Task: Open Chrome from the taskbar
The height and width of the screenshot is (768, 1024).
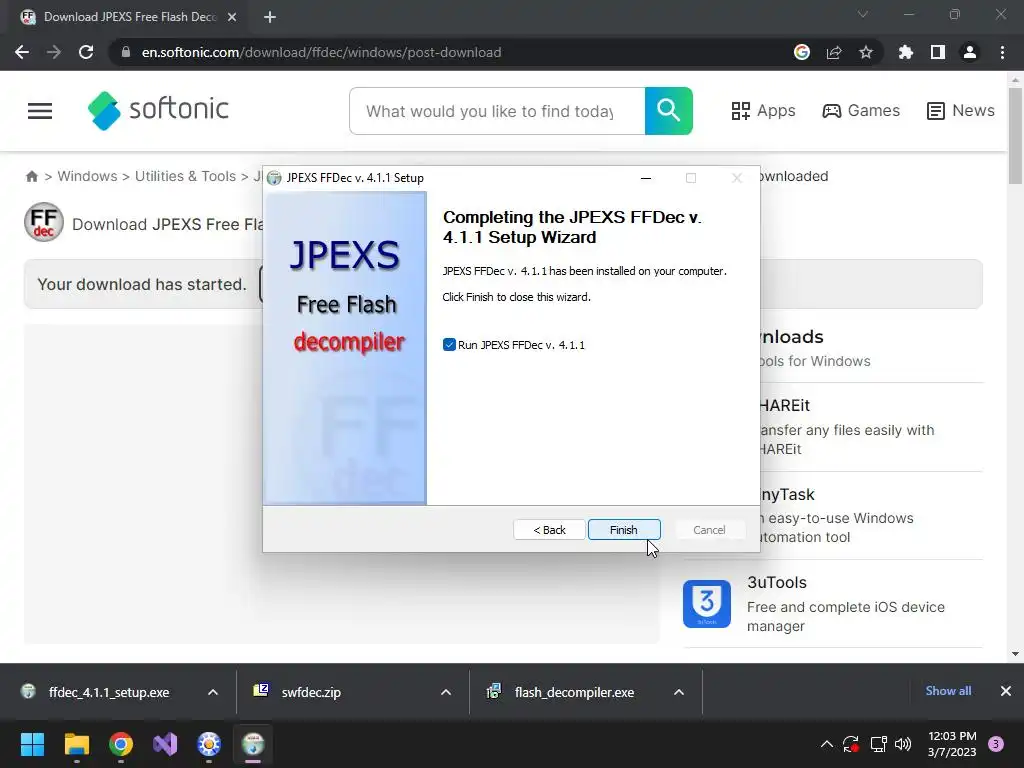Action: pos(121,744)
